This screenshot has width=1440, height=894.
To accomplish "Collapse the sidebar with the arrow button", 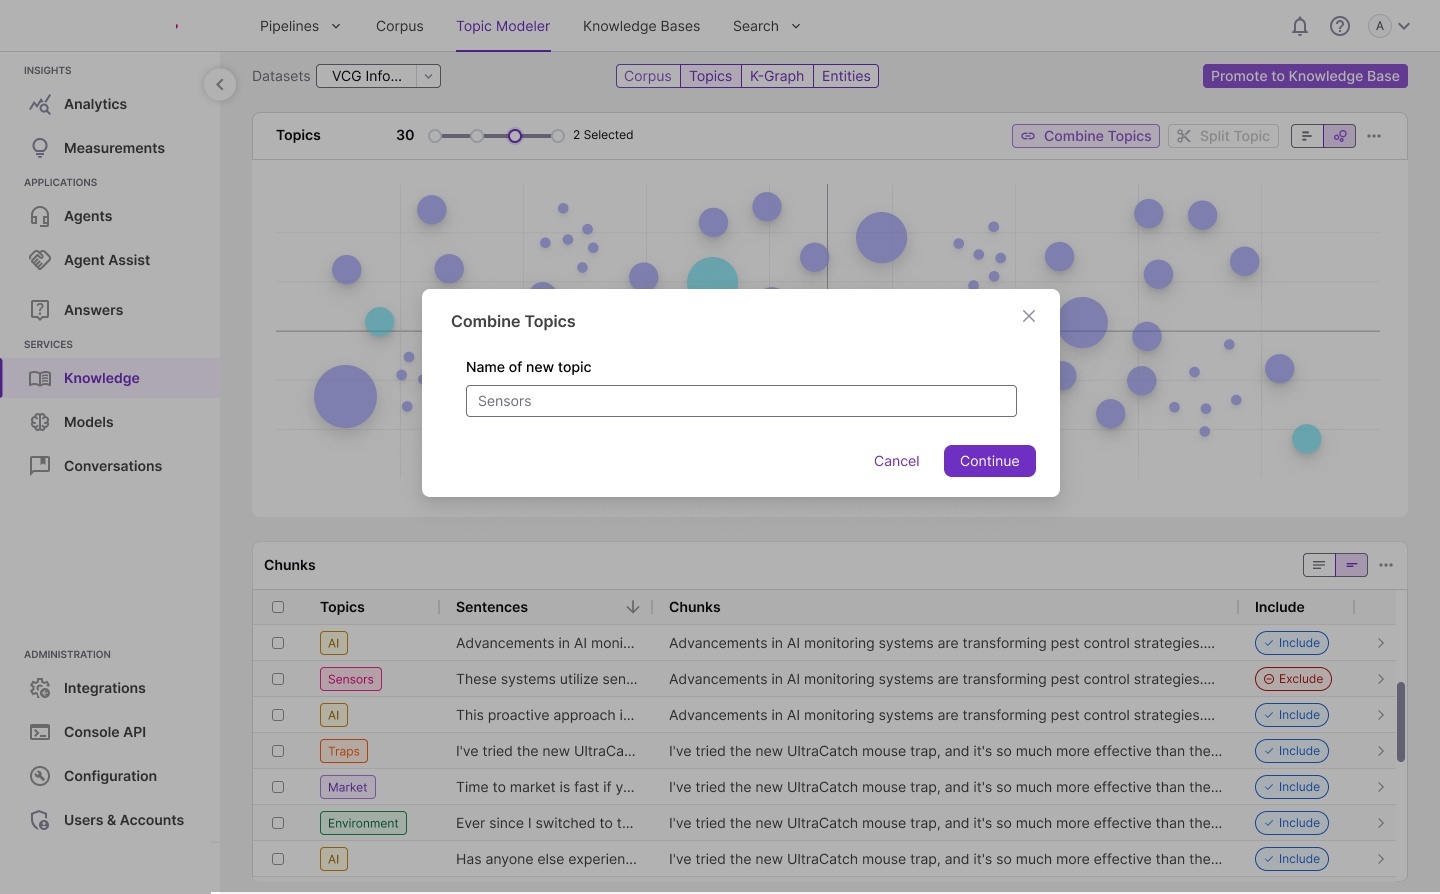I will (220, 85).
